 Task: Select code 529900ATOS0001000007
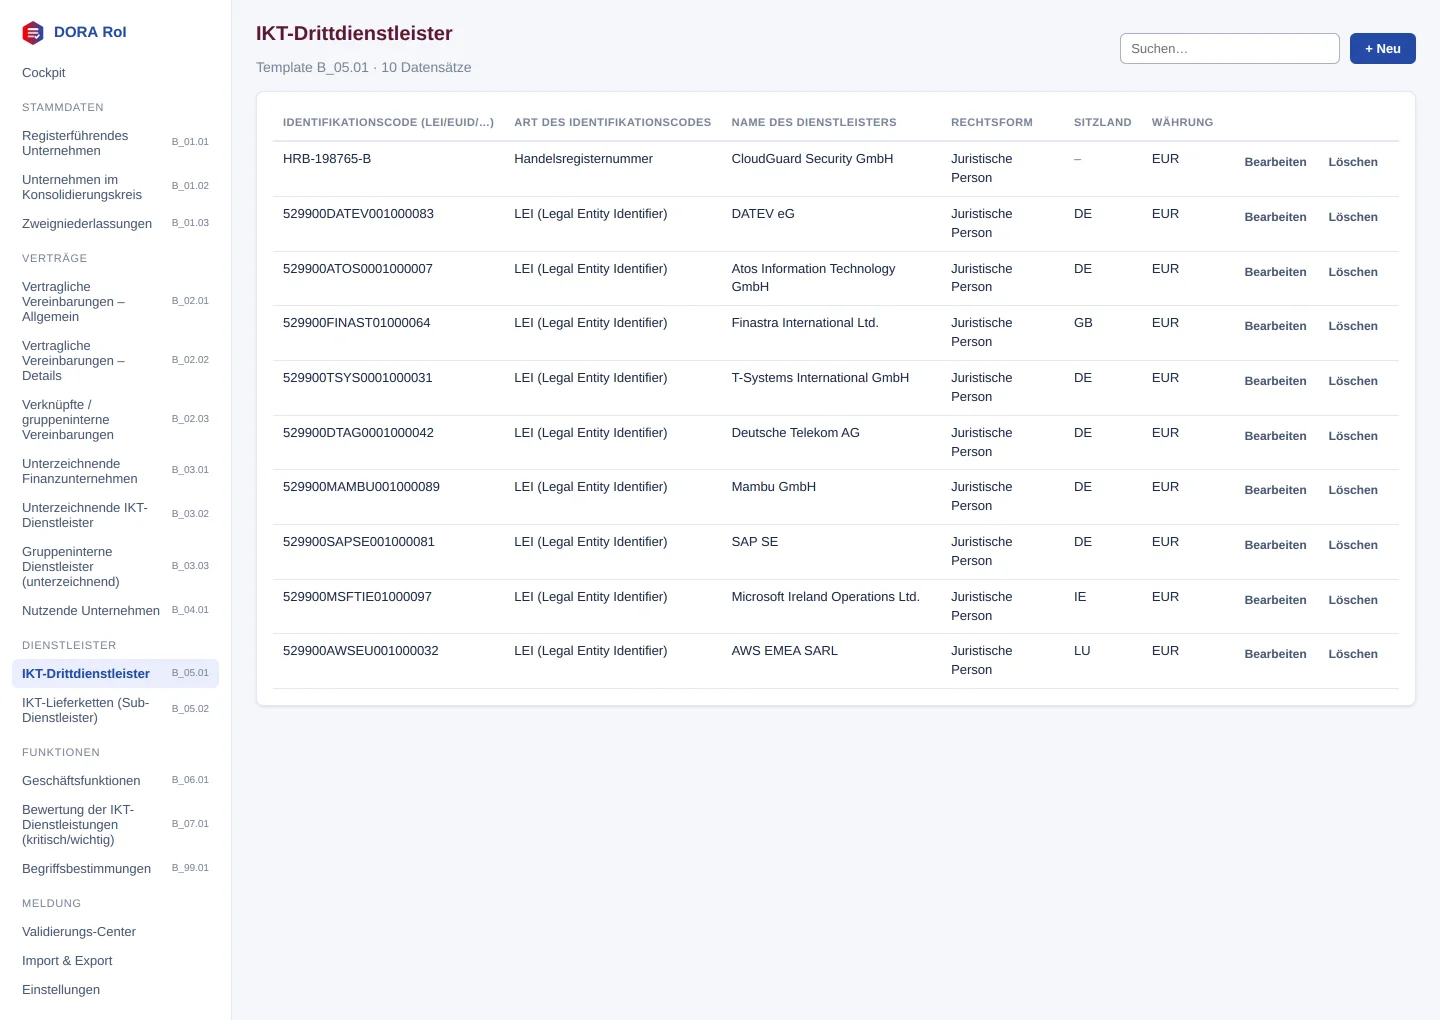tap(358, 269)
